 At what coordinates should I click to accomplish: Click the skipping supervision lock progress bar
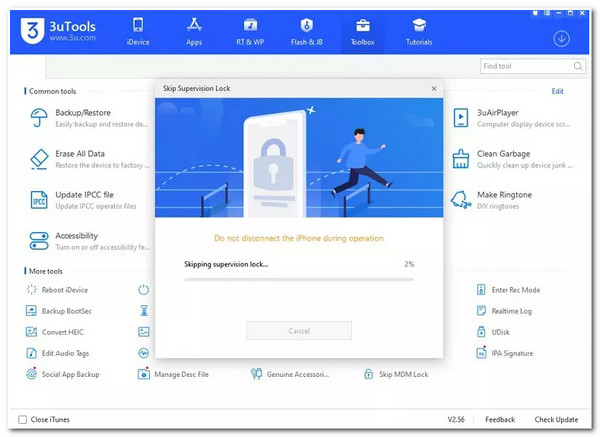(x=299, y=280)
